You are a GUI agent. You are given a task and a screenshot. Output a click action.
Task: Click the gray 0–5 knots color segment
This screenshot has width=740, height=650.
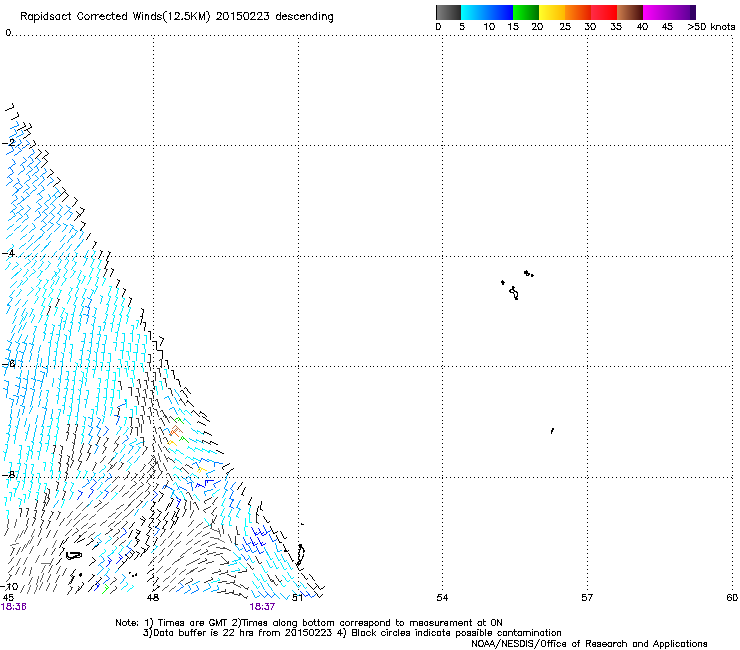click(x=448, y=12)
